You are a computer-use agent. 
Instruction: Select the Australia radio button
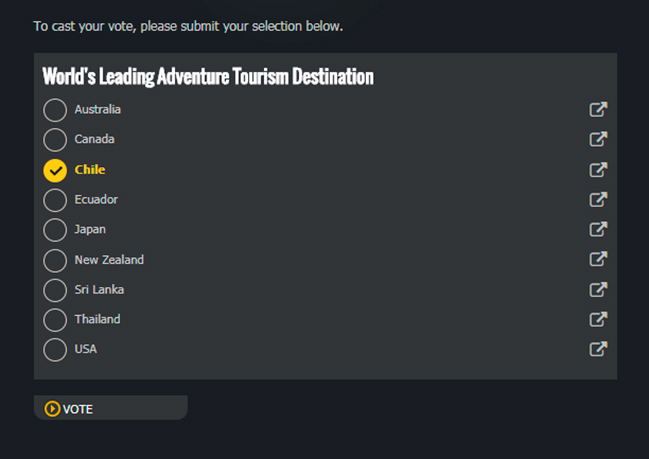point(55,110)
